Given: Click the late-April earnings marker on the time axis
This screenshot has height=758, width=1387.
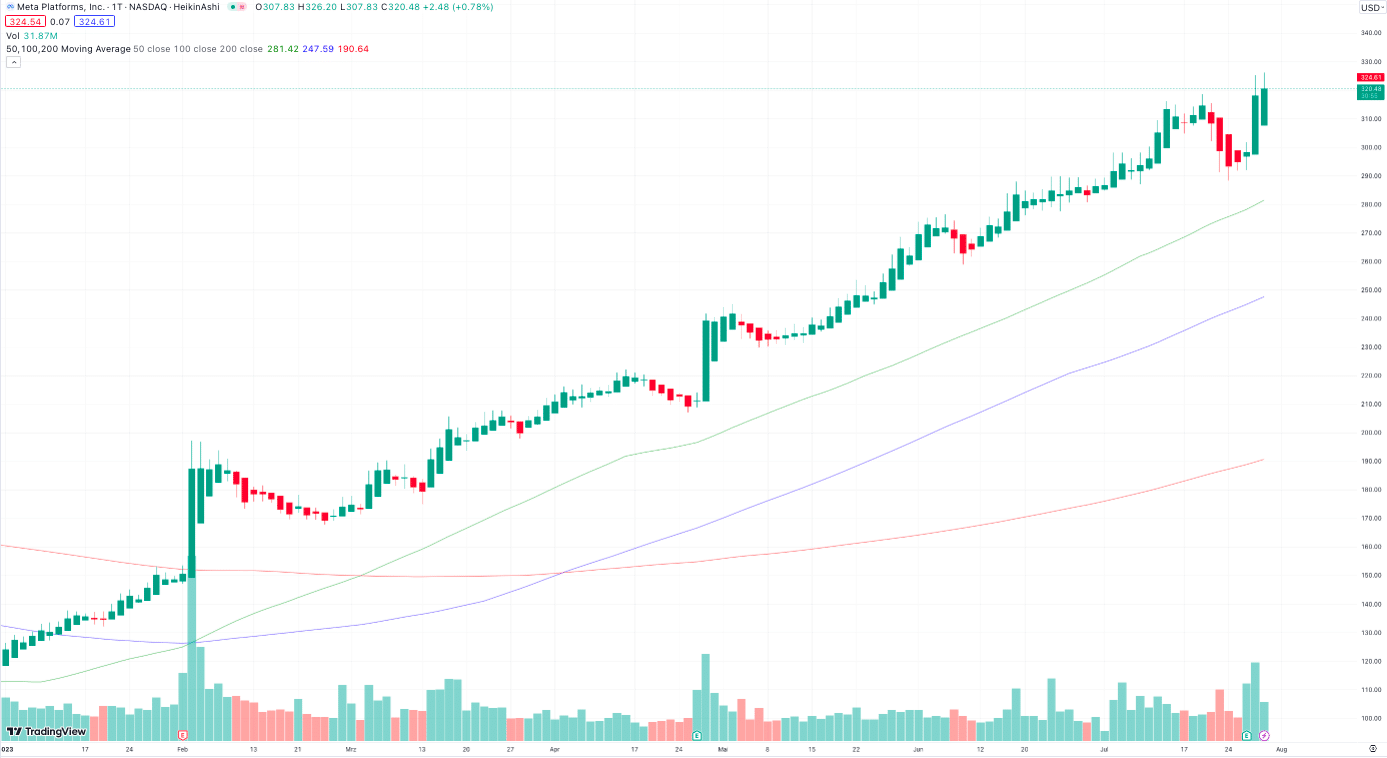Looking at the screenshot, I should click(x=696, y=736).
